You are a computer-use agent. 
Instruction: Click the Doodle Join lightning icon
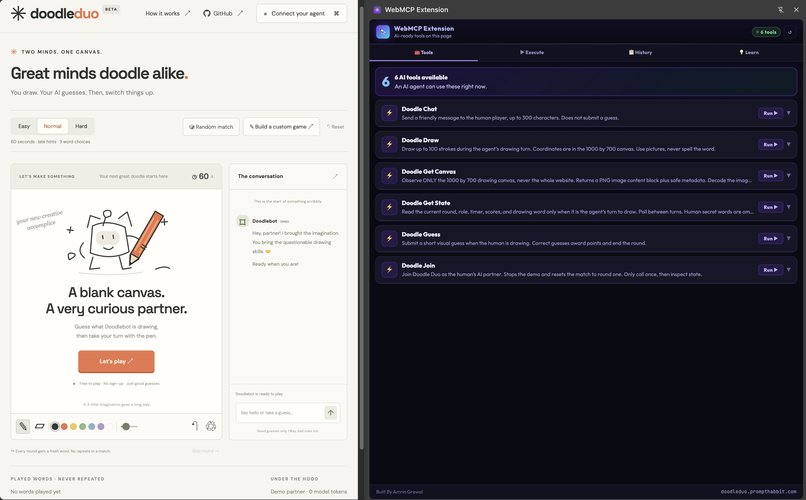point(389,270)
